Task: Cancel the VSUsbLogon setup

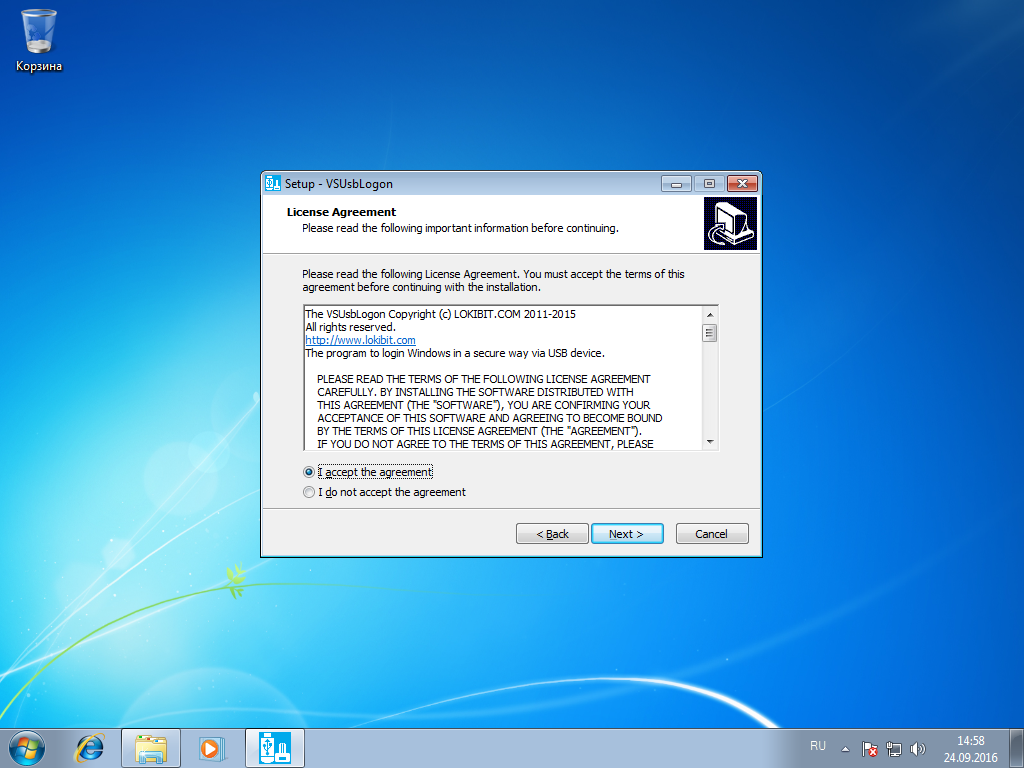Action: click(712, 534)
